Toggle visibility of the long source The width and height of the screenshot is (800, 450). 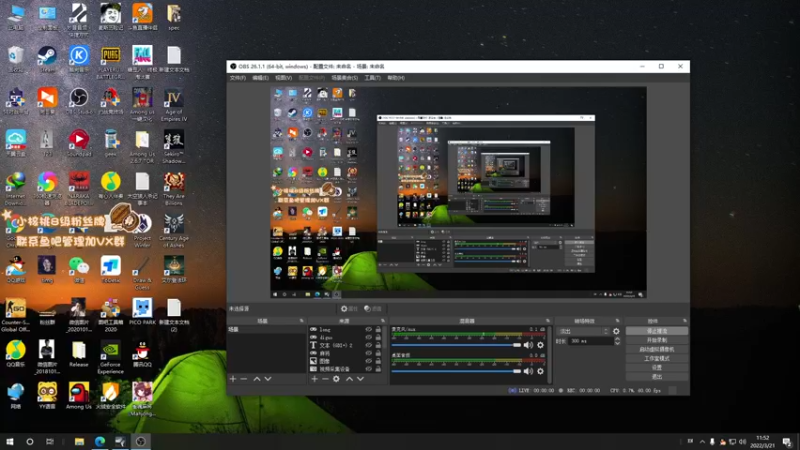click(368, 330)
